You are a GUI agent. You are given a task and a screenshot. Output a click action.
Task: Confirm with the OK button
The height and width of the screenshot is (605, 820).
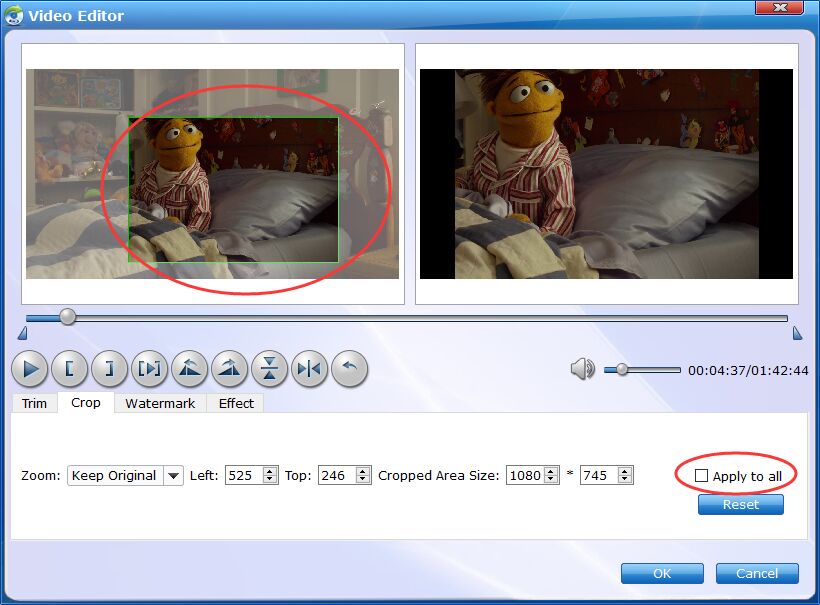click(662, 574)
